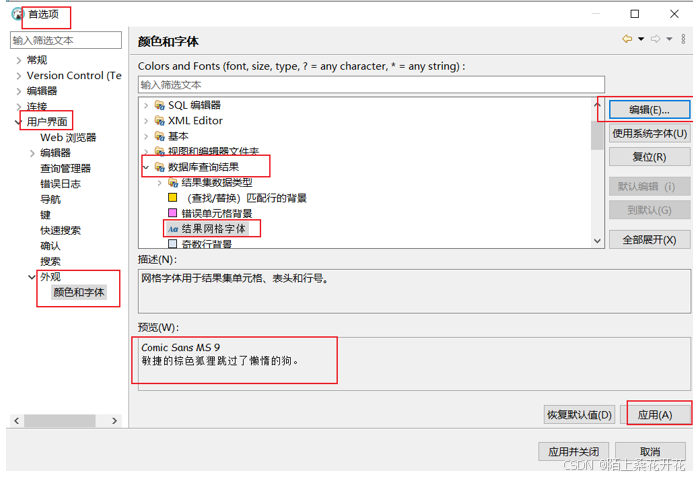Expand 编辑器 under 用户界面

32,153
